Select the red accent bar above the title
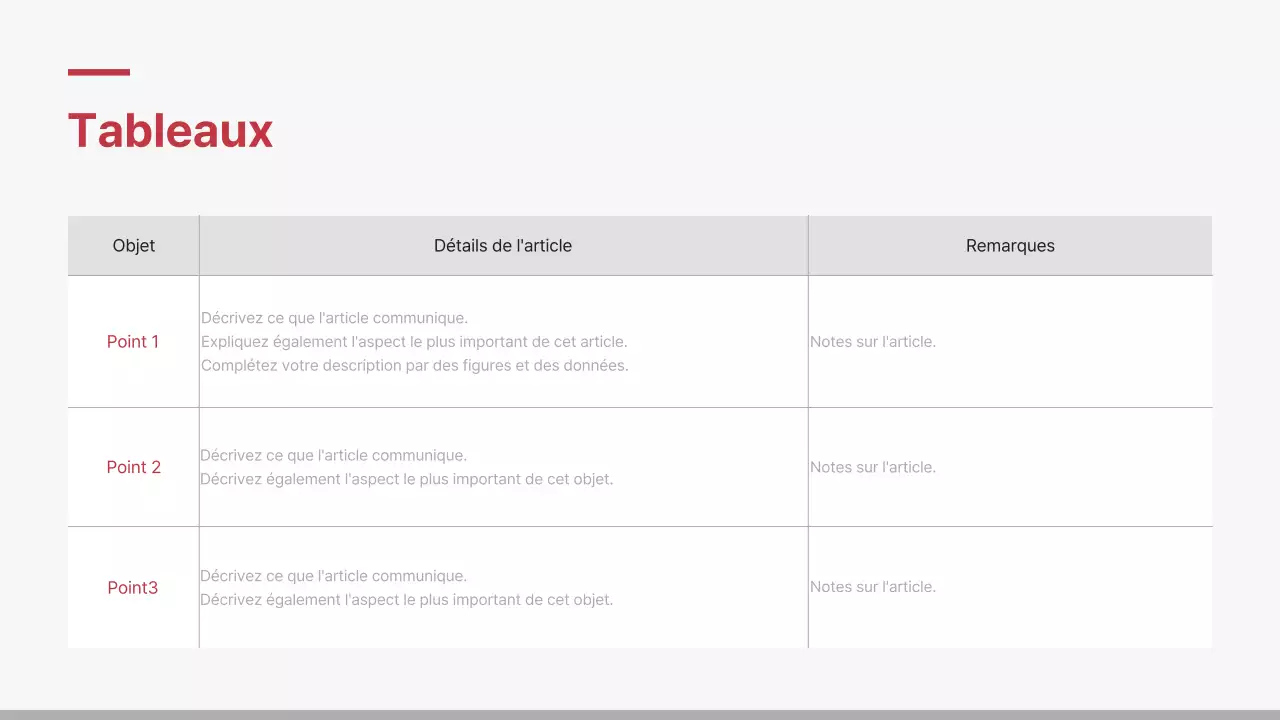This screenshot has width=1280, height=720. pyautogui.click(x=99, y=72)
